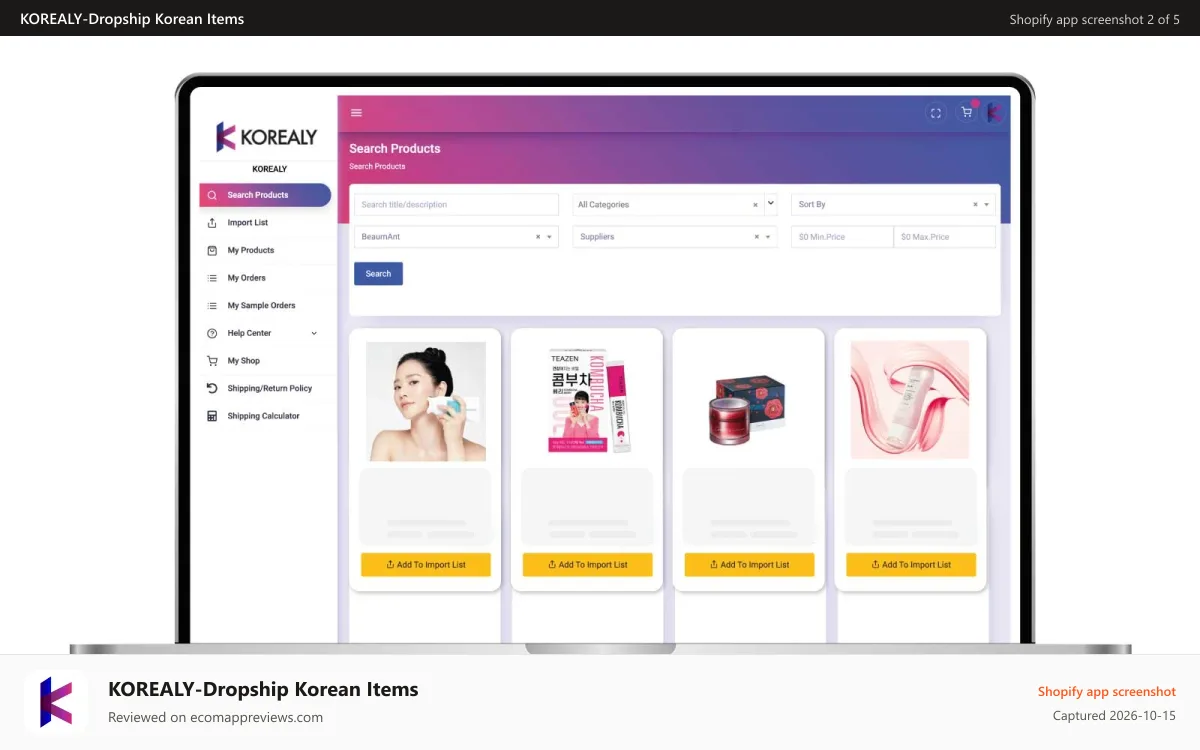This screenshot has width=1200, height=750.
Task: Click the KOREALY store name under logo
Action: point(269,169)
